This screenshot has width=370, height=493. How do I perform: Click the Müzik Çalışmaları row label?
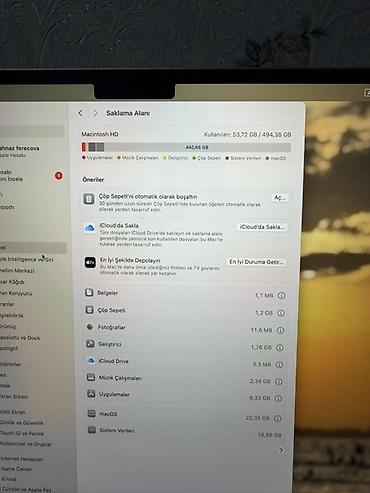pyautogui.click(x=120, y=378)
